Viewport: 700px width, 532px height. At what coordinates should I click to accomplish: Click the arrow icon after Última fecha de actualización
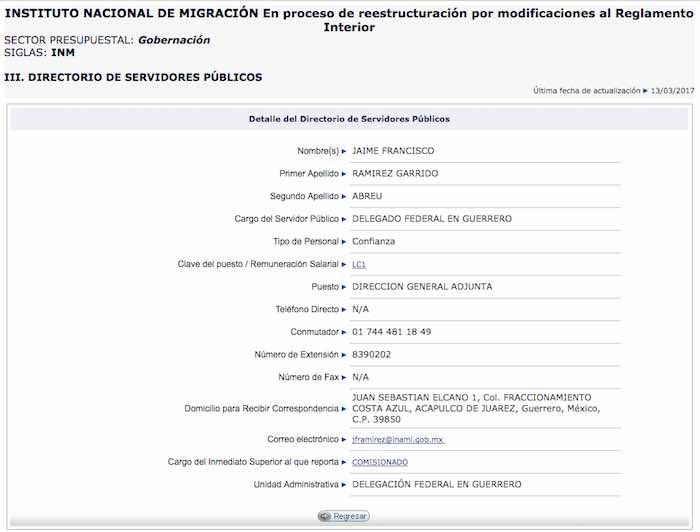coord(646,90)
